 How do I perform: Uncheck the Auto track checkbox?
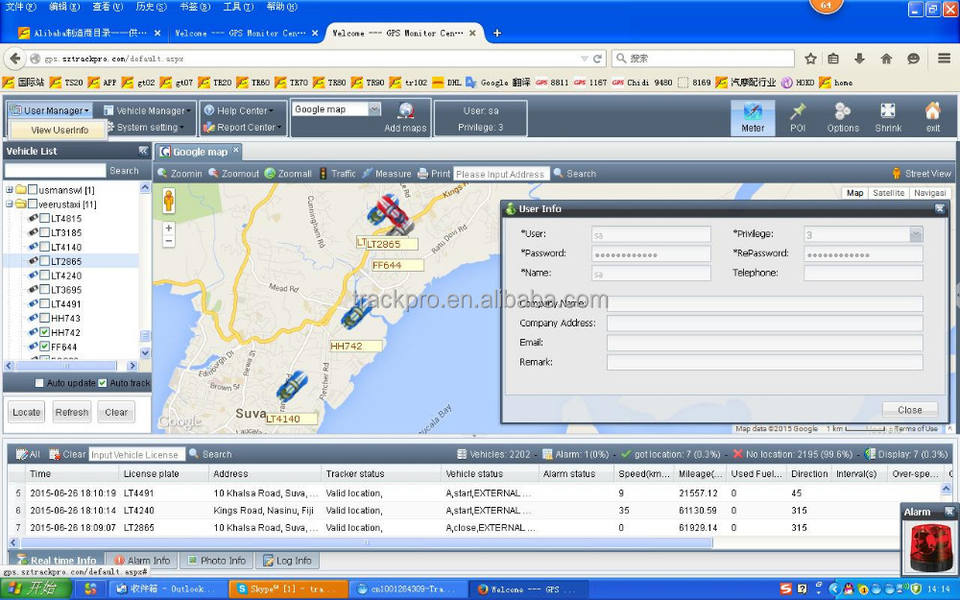tap(103, 383)
